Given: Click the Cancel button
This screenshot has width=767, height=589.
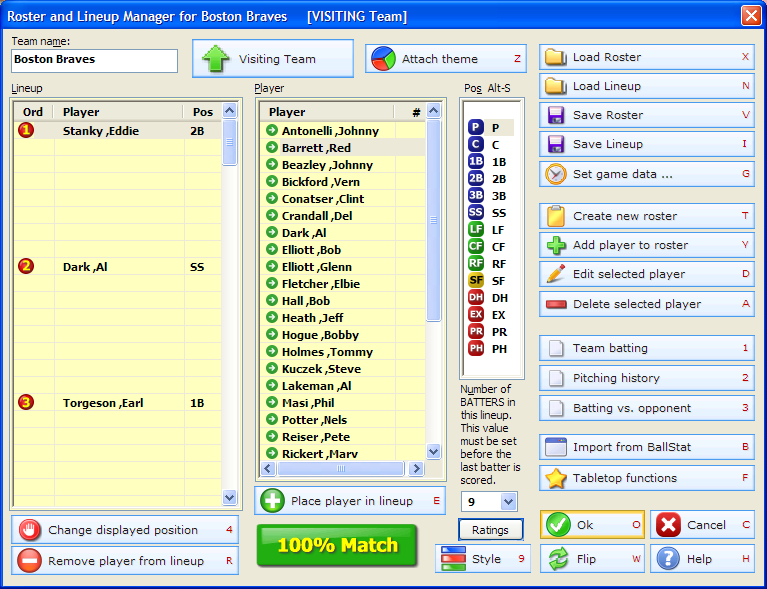Looking at the screenshot, I should 702,525.
